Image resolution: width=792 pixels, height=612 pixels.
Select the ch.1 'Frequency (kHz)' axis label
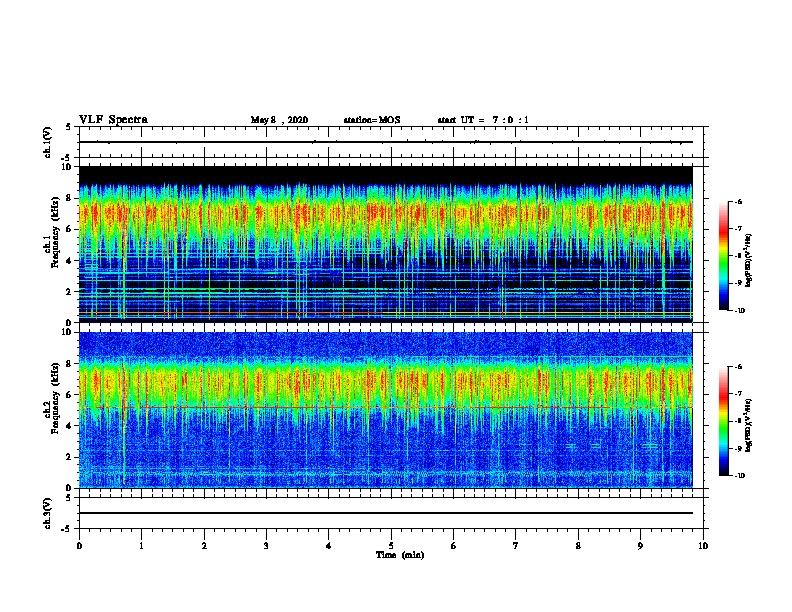click(x=55, y=232)
